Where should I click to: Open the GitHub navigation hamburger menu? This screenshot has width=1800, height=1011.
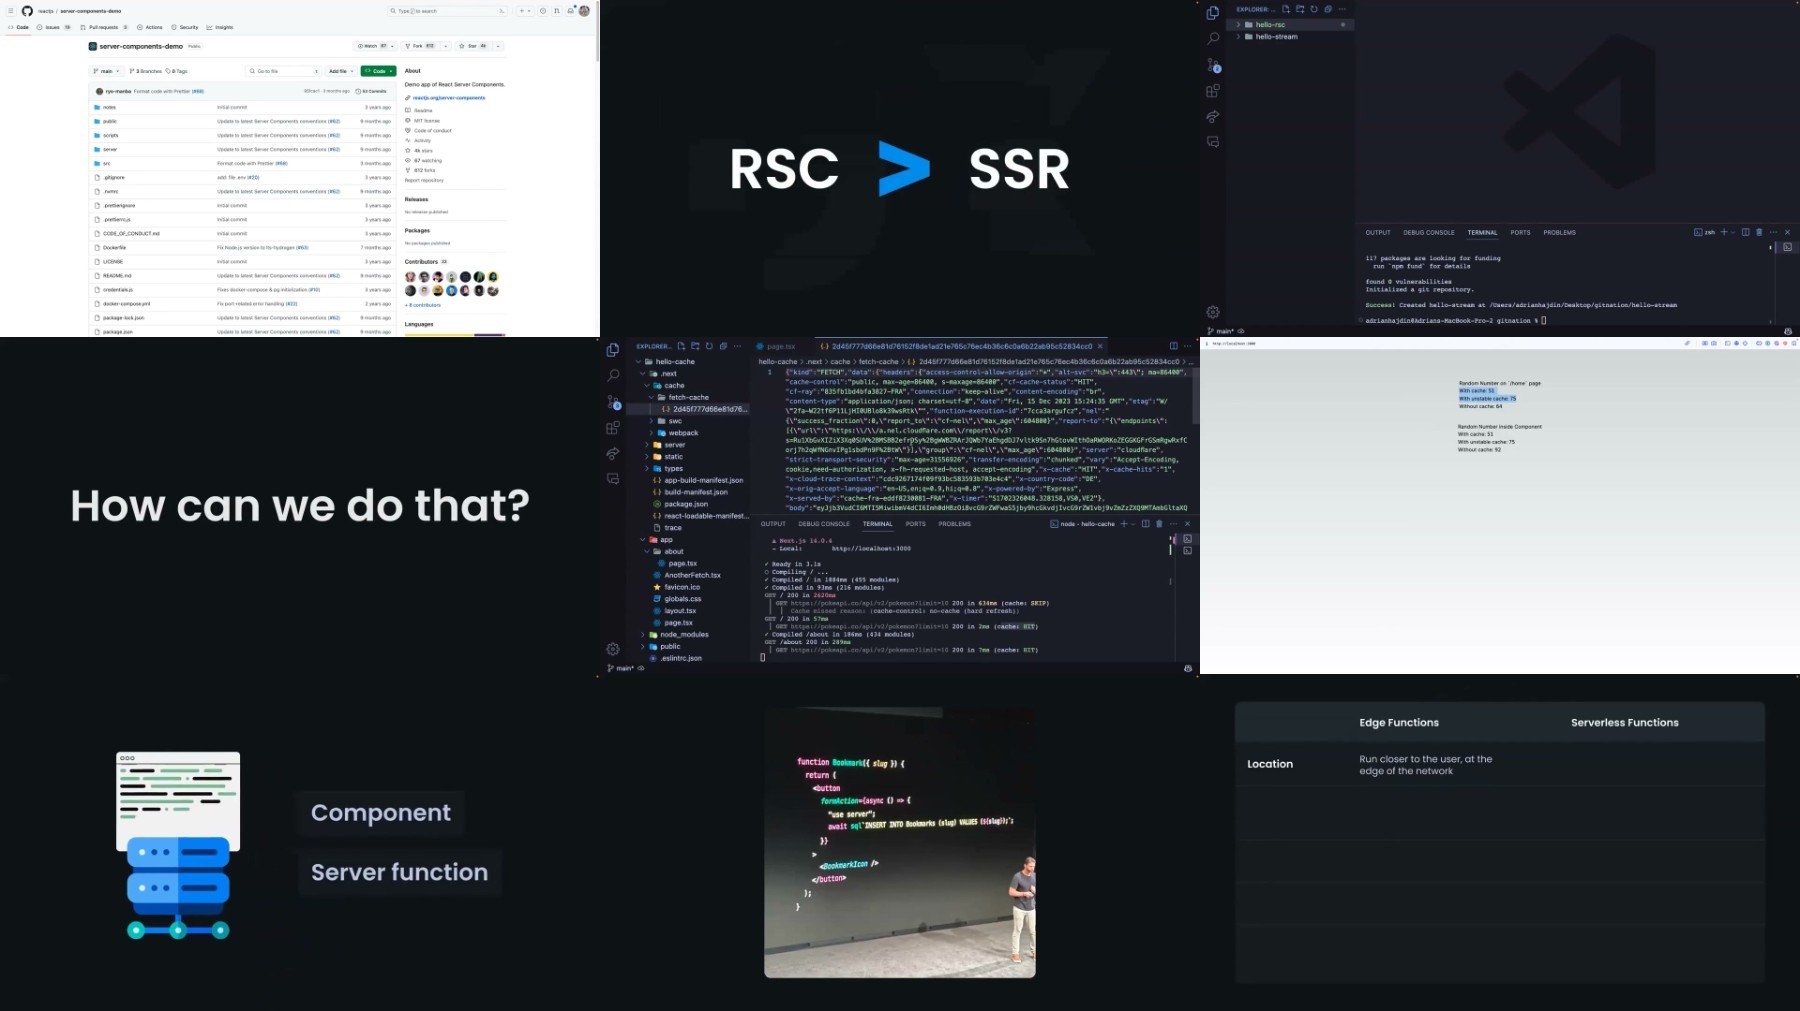click(10, 11)
